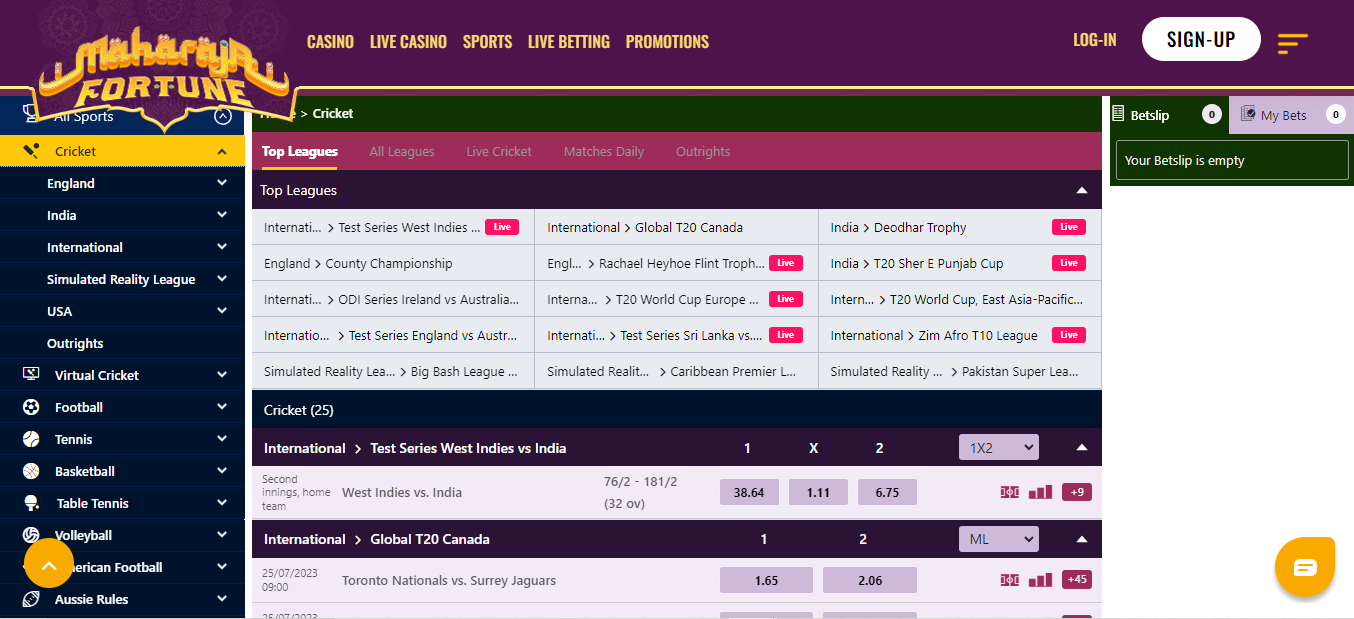
Task: Click the Log-In link
Action: pos(1095,40)
